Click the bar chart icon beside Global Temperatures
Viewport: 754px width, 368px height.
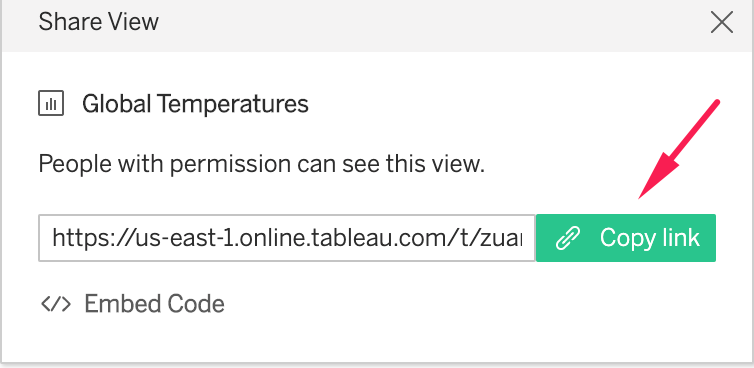click(x=51, y=104)
